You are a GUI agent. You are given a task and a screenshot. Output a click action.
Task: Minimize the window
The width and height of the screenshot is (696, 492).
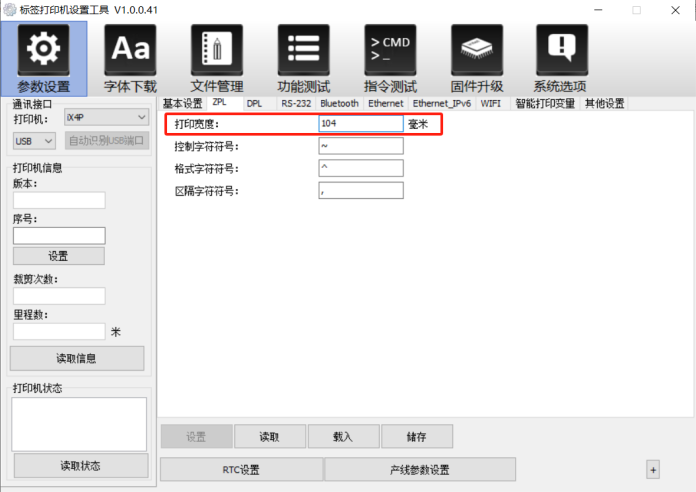coord(598,10)
